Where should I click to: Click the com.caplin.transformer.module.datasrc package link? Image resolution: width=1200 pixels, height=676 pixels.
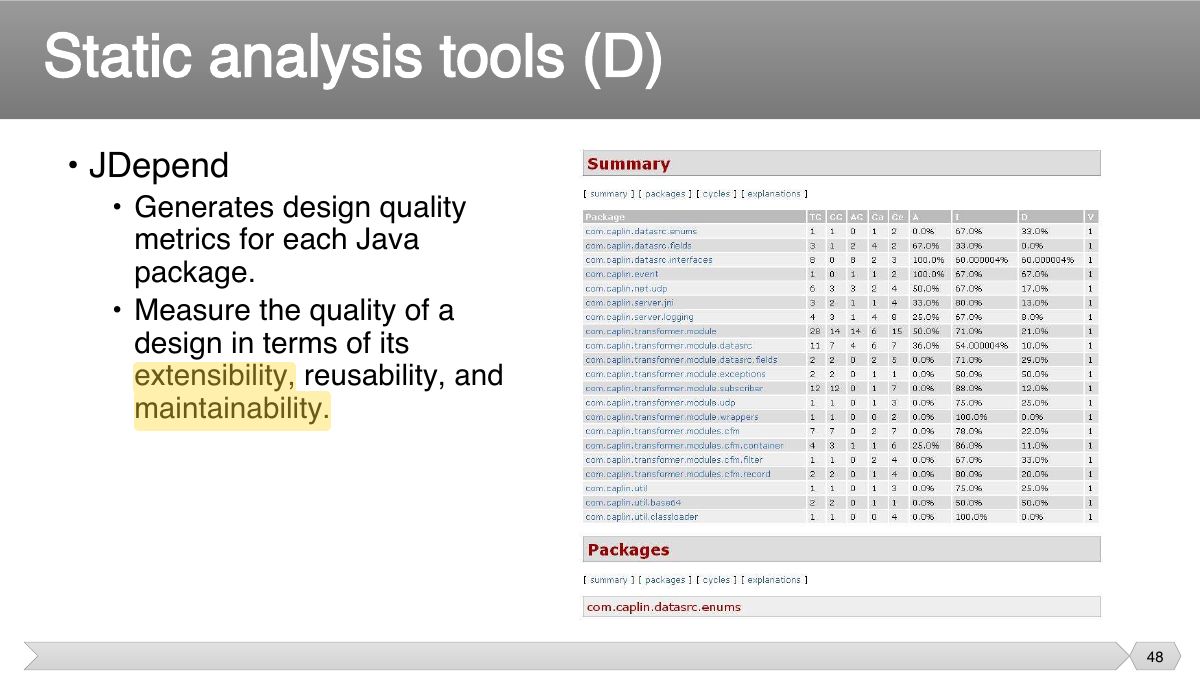667,345
